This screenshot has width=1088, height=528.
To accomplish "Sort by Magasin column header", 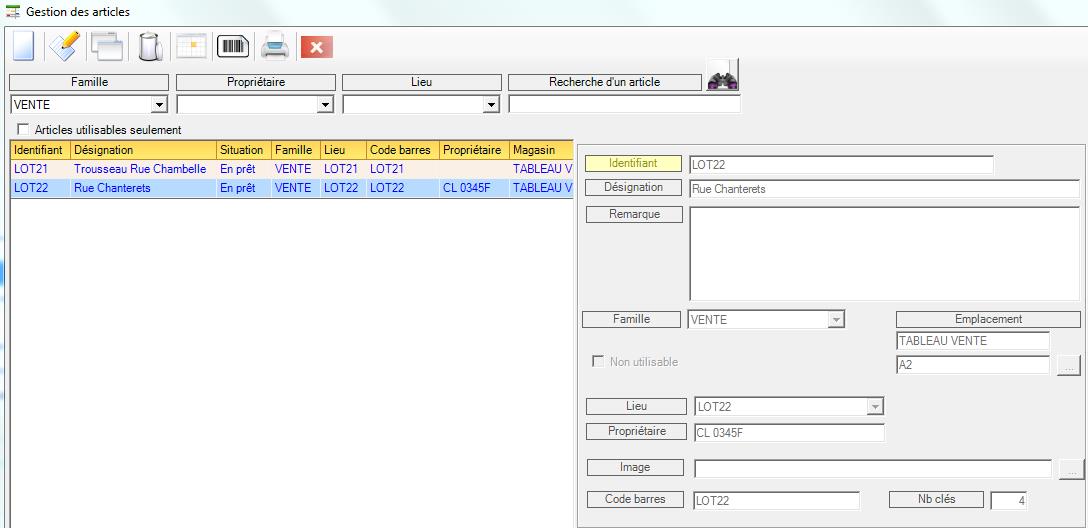I will 541,150.
